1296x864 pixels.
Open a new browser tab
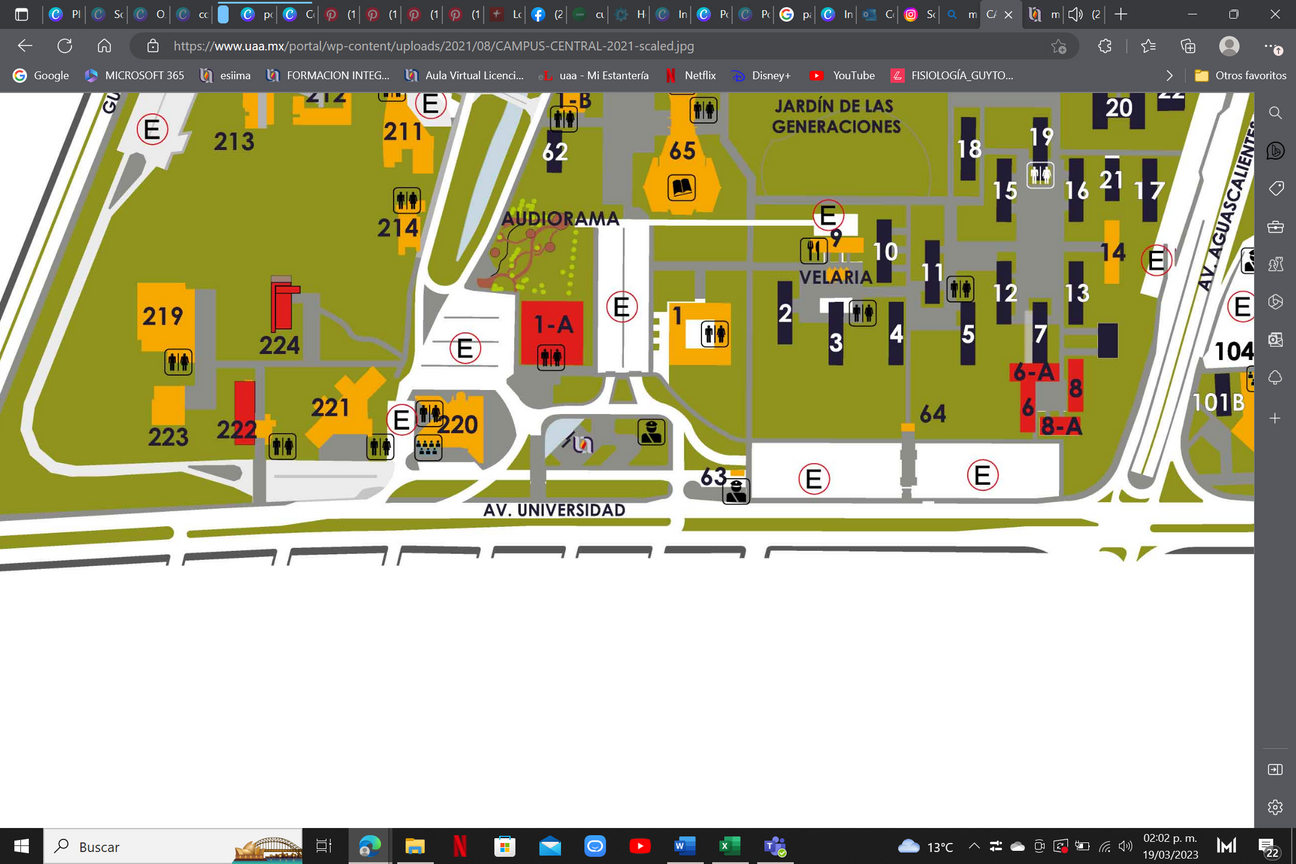pyautogui.click(x=1121, y=15)
